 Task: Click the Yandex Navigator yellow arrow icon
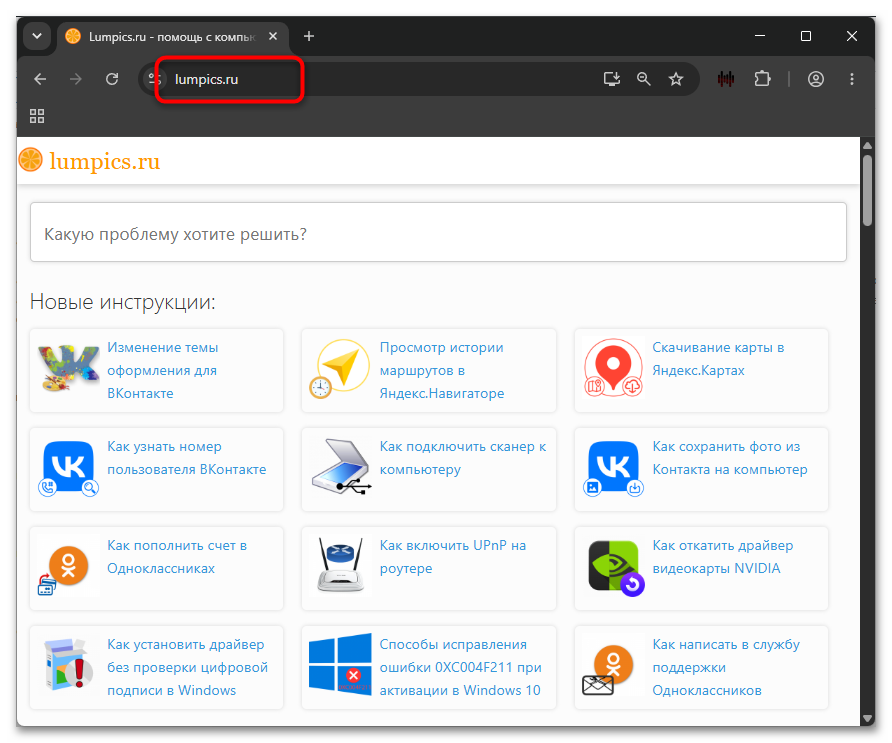341,369
